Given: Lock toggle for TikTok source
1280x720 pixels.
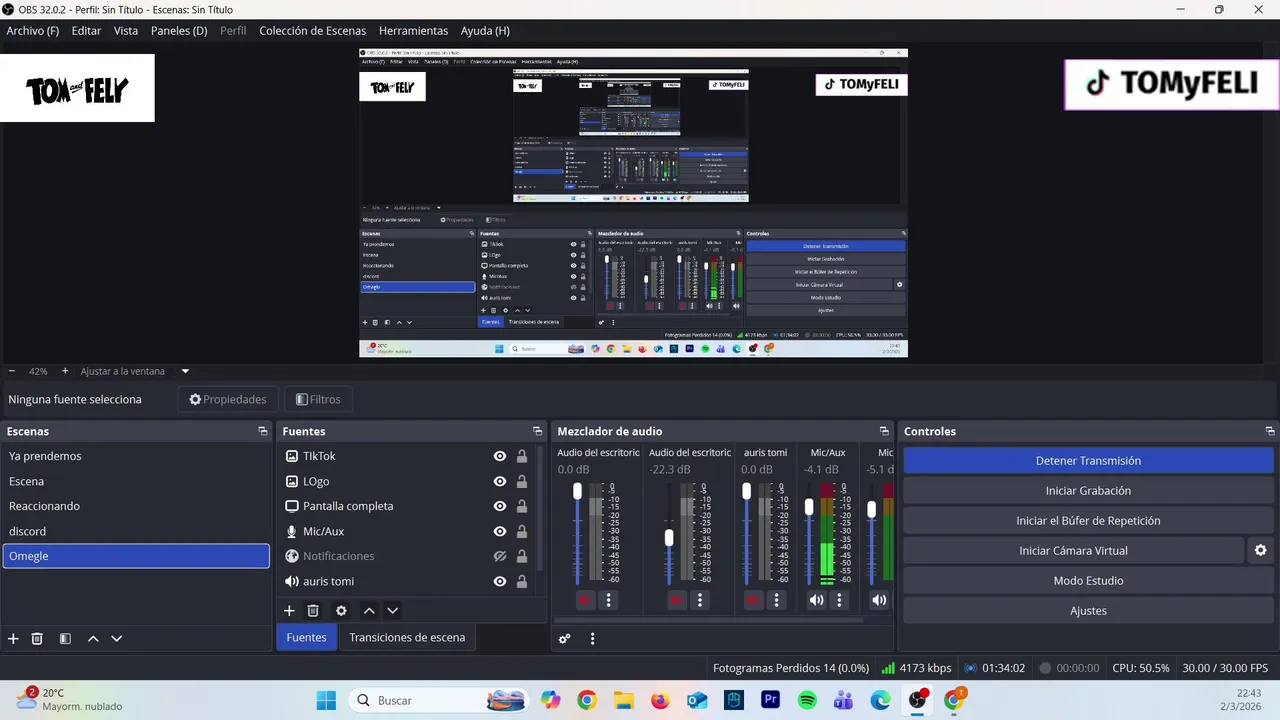Looking at the screenshot, I should (x=522, y=456).
